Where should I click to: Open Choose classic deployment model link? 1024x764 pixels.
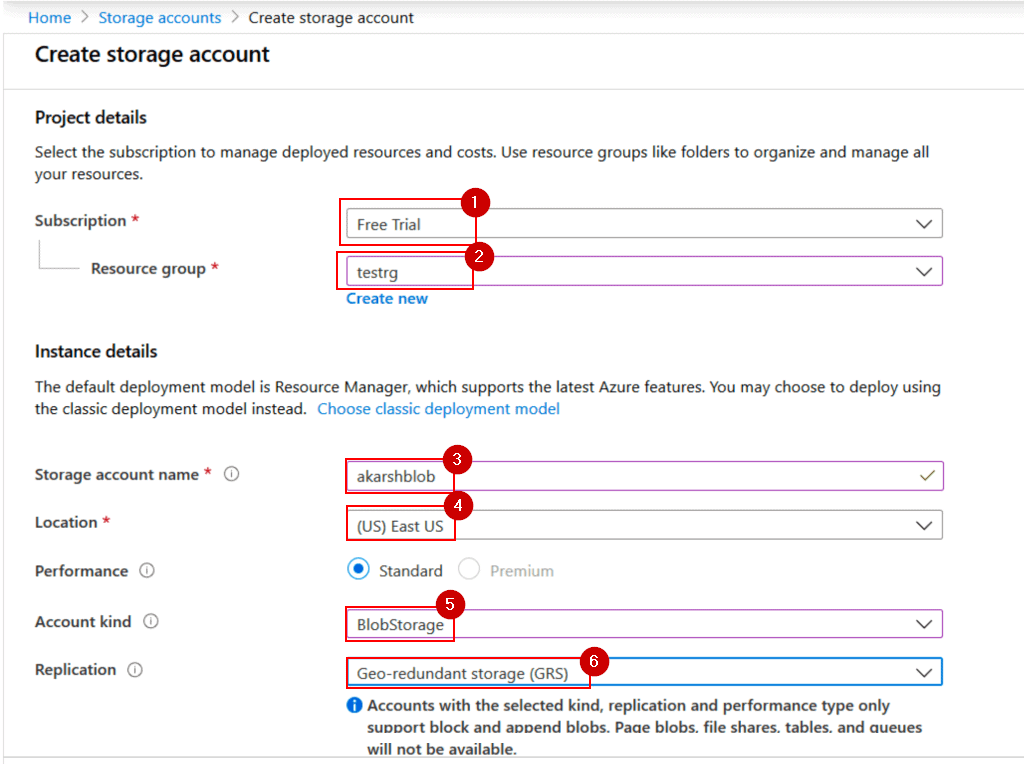(x=438, y=409)
